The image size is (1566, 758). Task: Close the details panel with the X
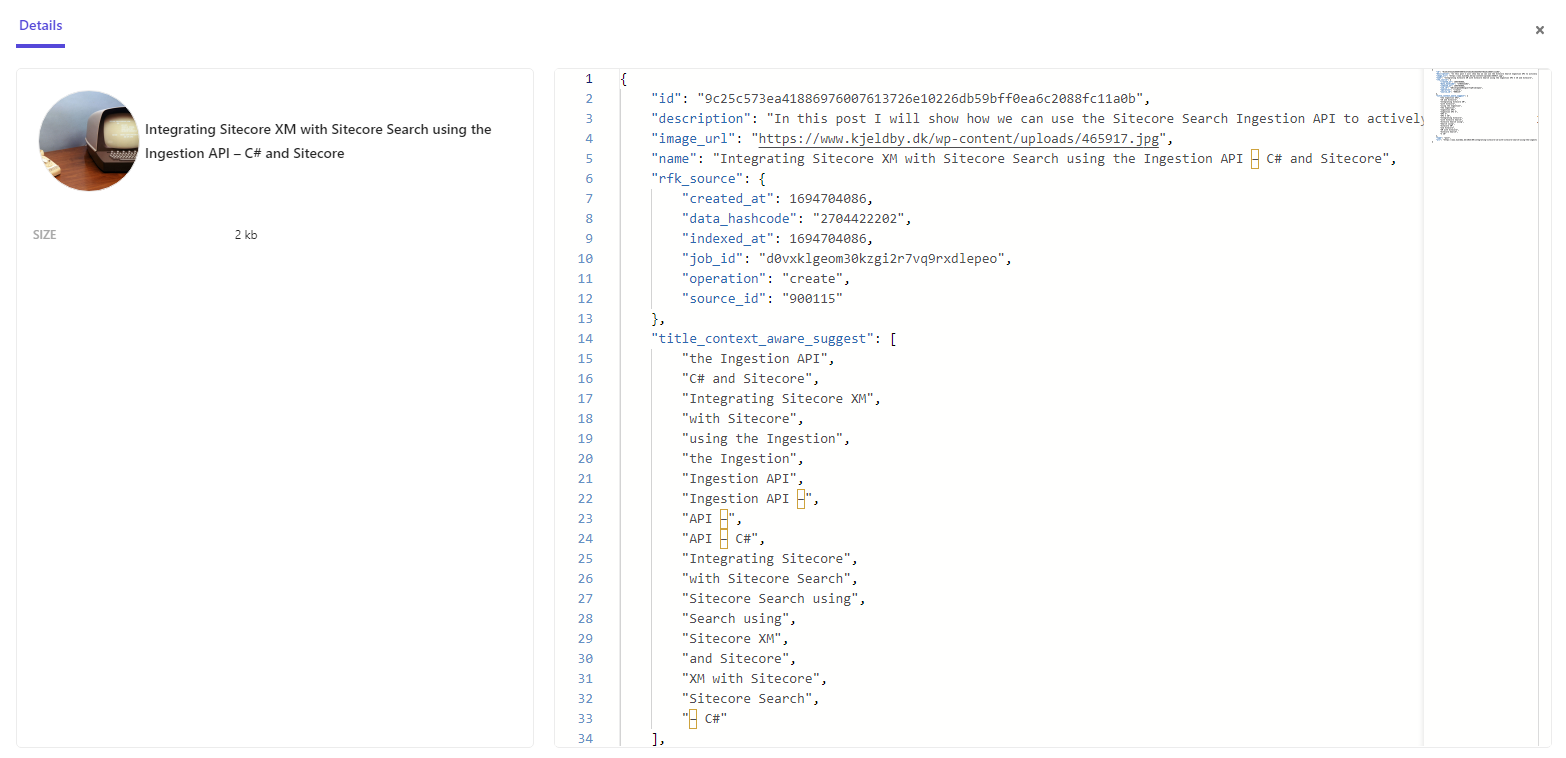[x=1540, y=30]
